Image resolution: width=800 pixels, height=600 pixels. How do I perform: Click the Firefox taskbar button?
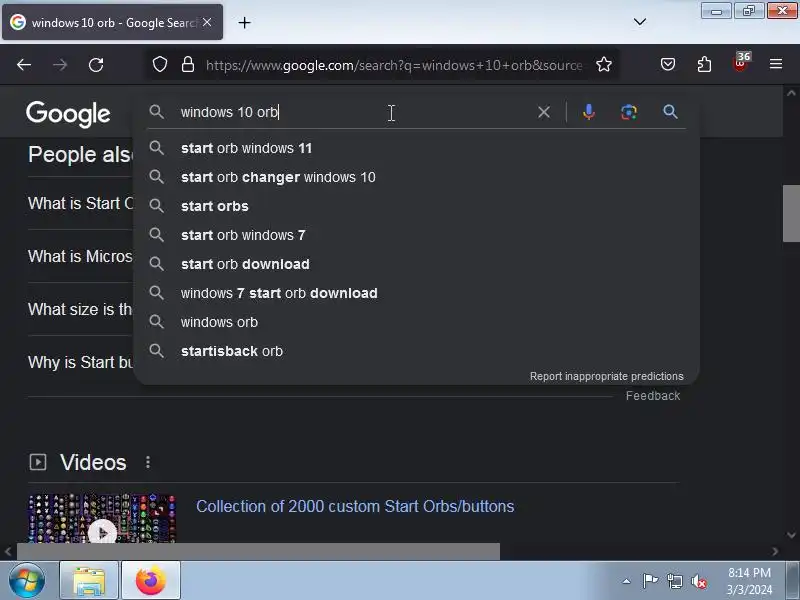point(151,580)
